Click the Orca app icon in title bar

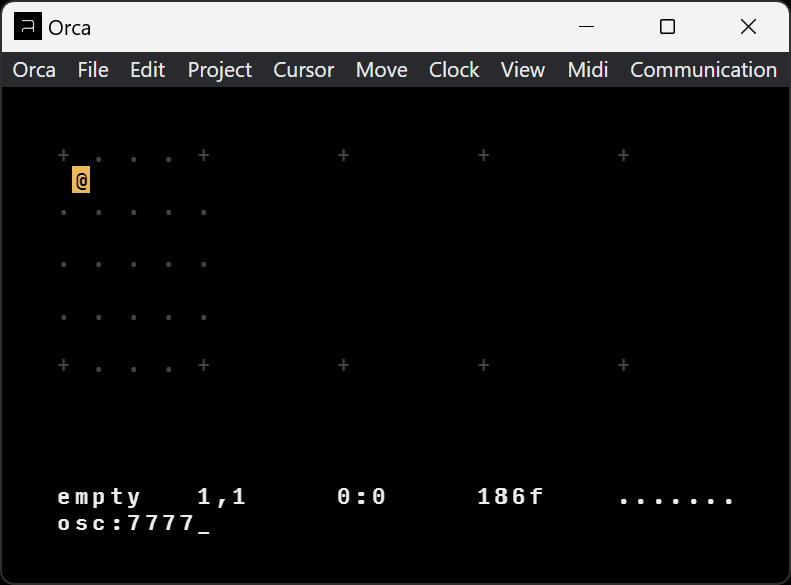28,26
